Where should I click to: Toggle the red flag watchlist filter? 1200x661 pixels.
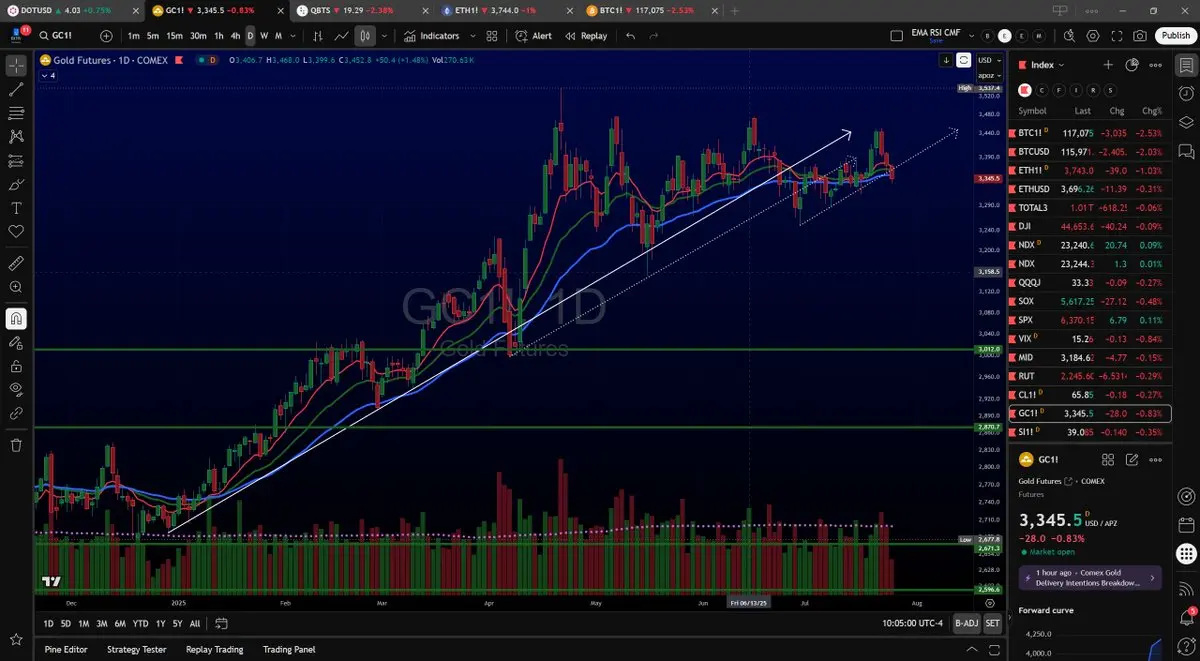(x=1025, y=89)
